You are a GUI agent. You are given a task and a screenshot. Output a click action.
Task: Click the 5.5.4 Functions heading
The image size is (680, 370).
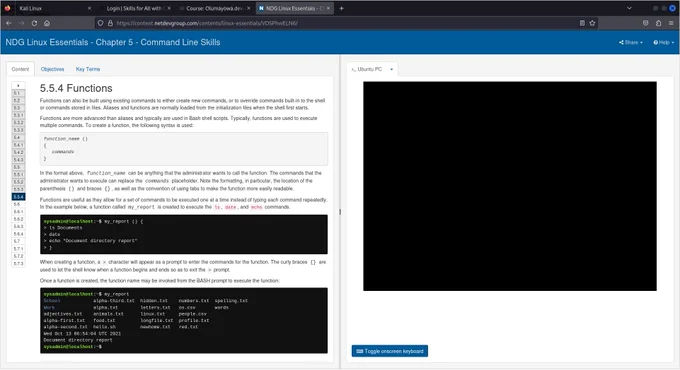click(x=76, y=88)
